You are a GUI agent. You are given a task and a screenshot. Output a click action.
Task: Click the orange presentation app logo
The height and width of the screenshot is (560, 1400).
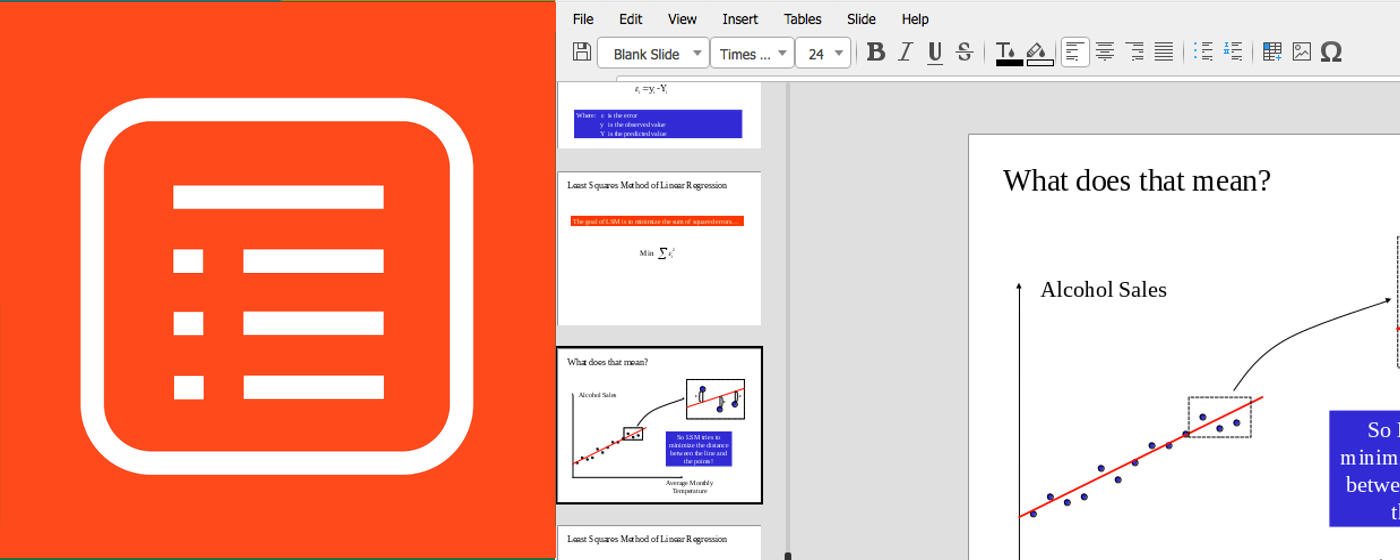(277, 286)
